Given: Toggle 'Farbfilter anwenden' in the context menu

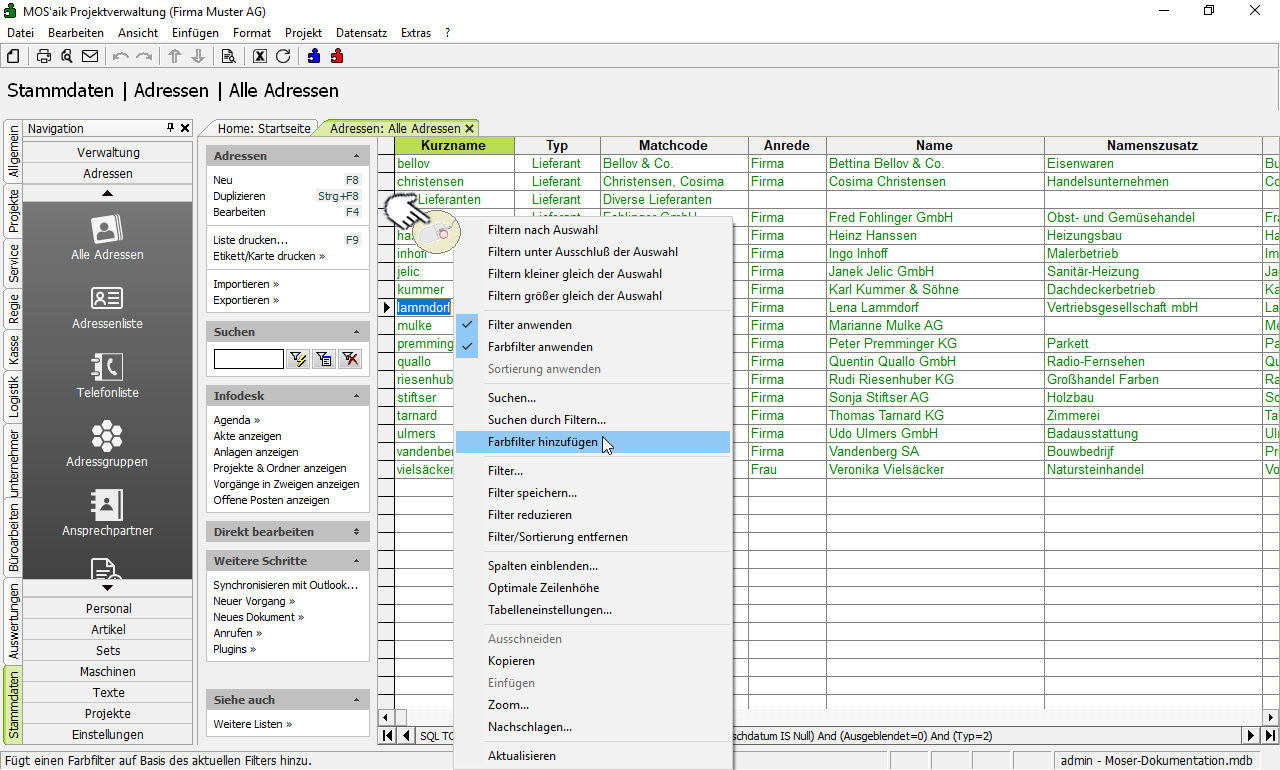Looking at the screenshot, I should coord(540,347).
